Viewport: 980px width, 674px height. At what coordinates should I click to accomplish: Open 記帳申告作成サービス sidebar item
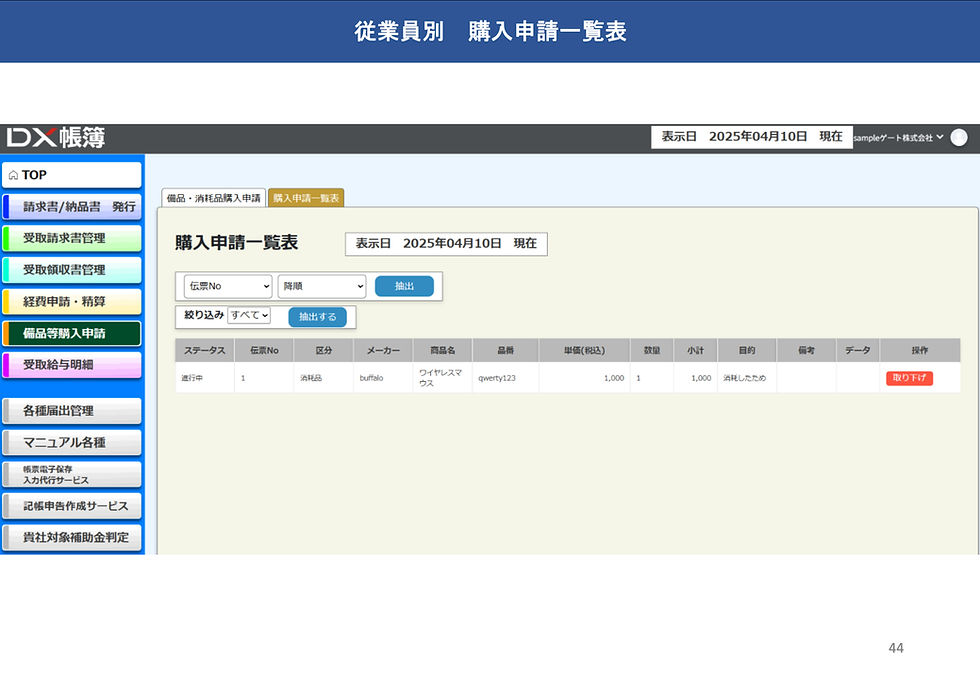tap(72, 506)
